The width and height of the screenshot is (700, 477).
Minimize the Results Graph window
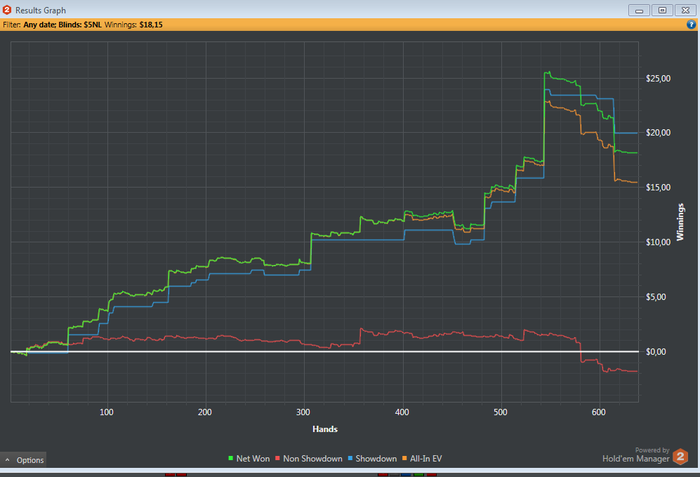click(x=639, y=10)
